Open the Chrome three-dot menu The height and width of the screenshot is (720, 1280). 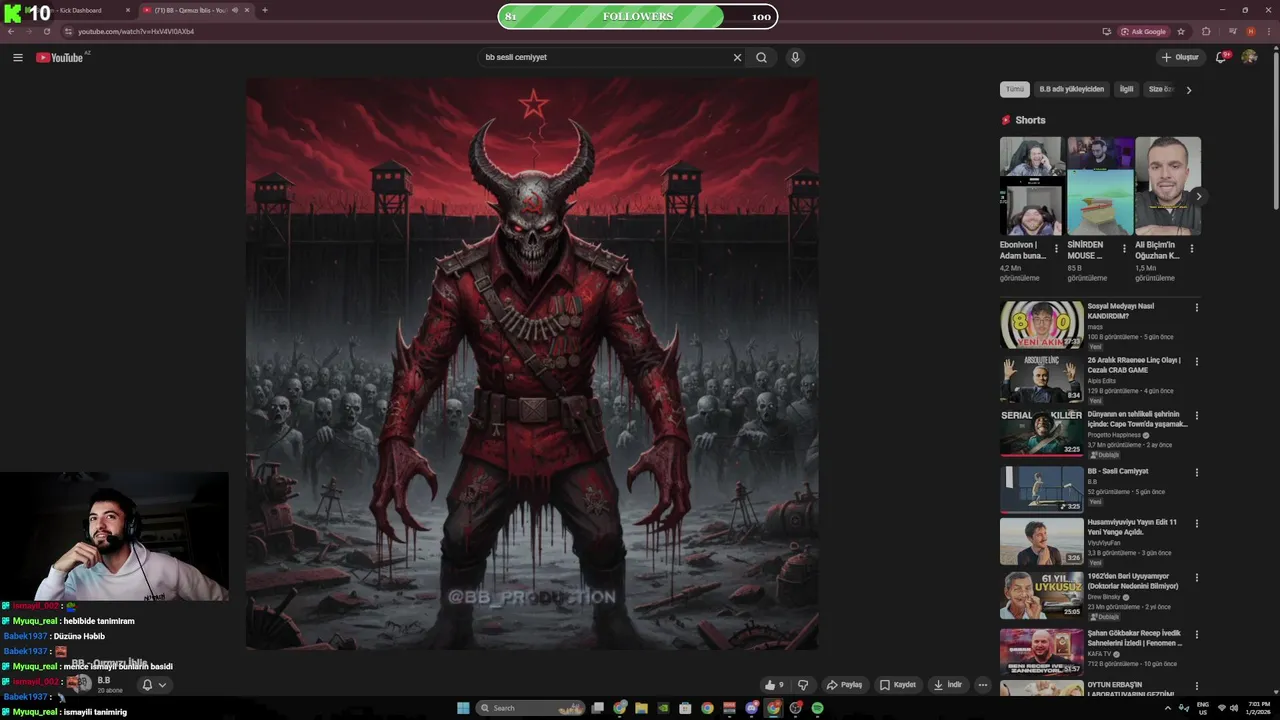click(x=1268, y=31)
